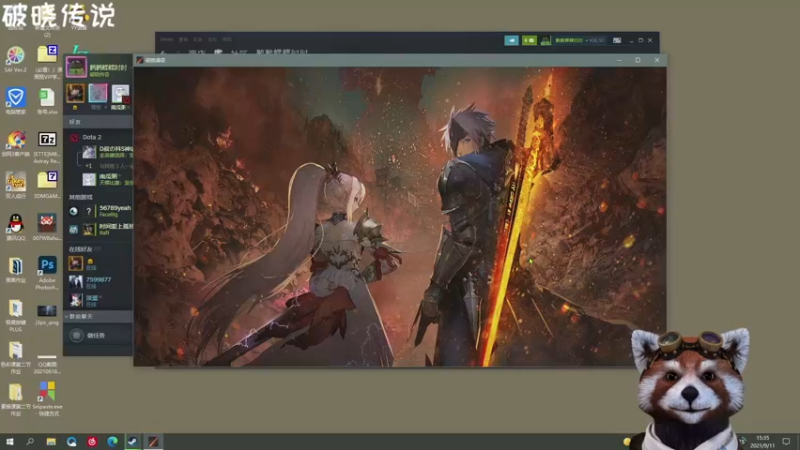
Task: Open the blue Q browser taskbar icon
Action: click(71, 442)
